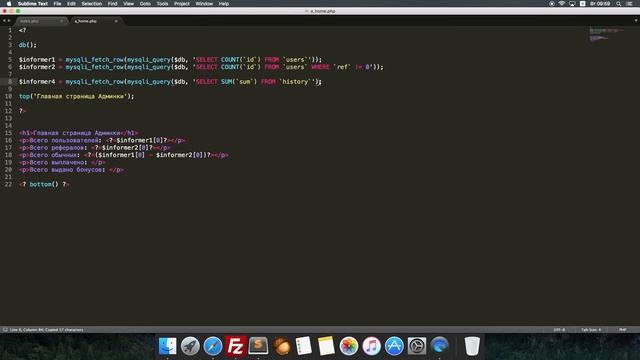The width and height of the screenshot is (640, 360).
Task: Click 'Всего рефералов' paragraph line
Action: click(95, 148)
